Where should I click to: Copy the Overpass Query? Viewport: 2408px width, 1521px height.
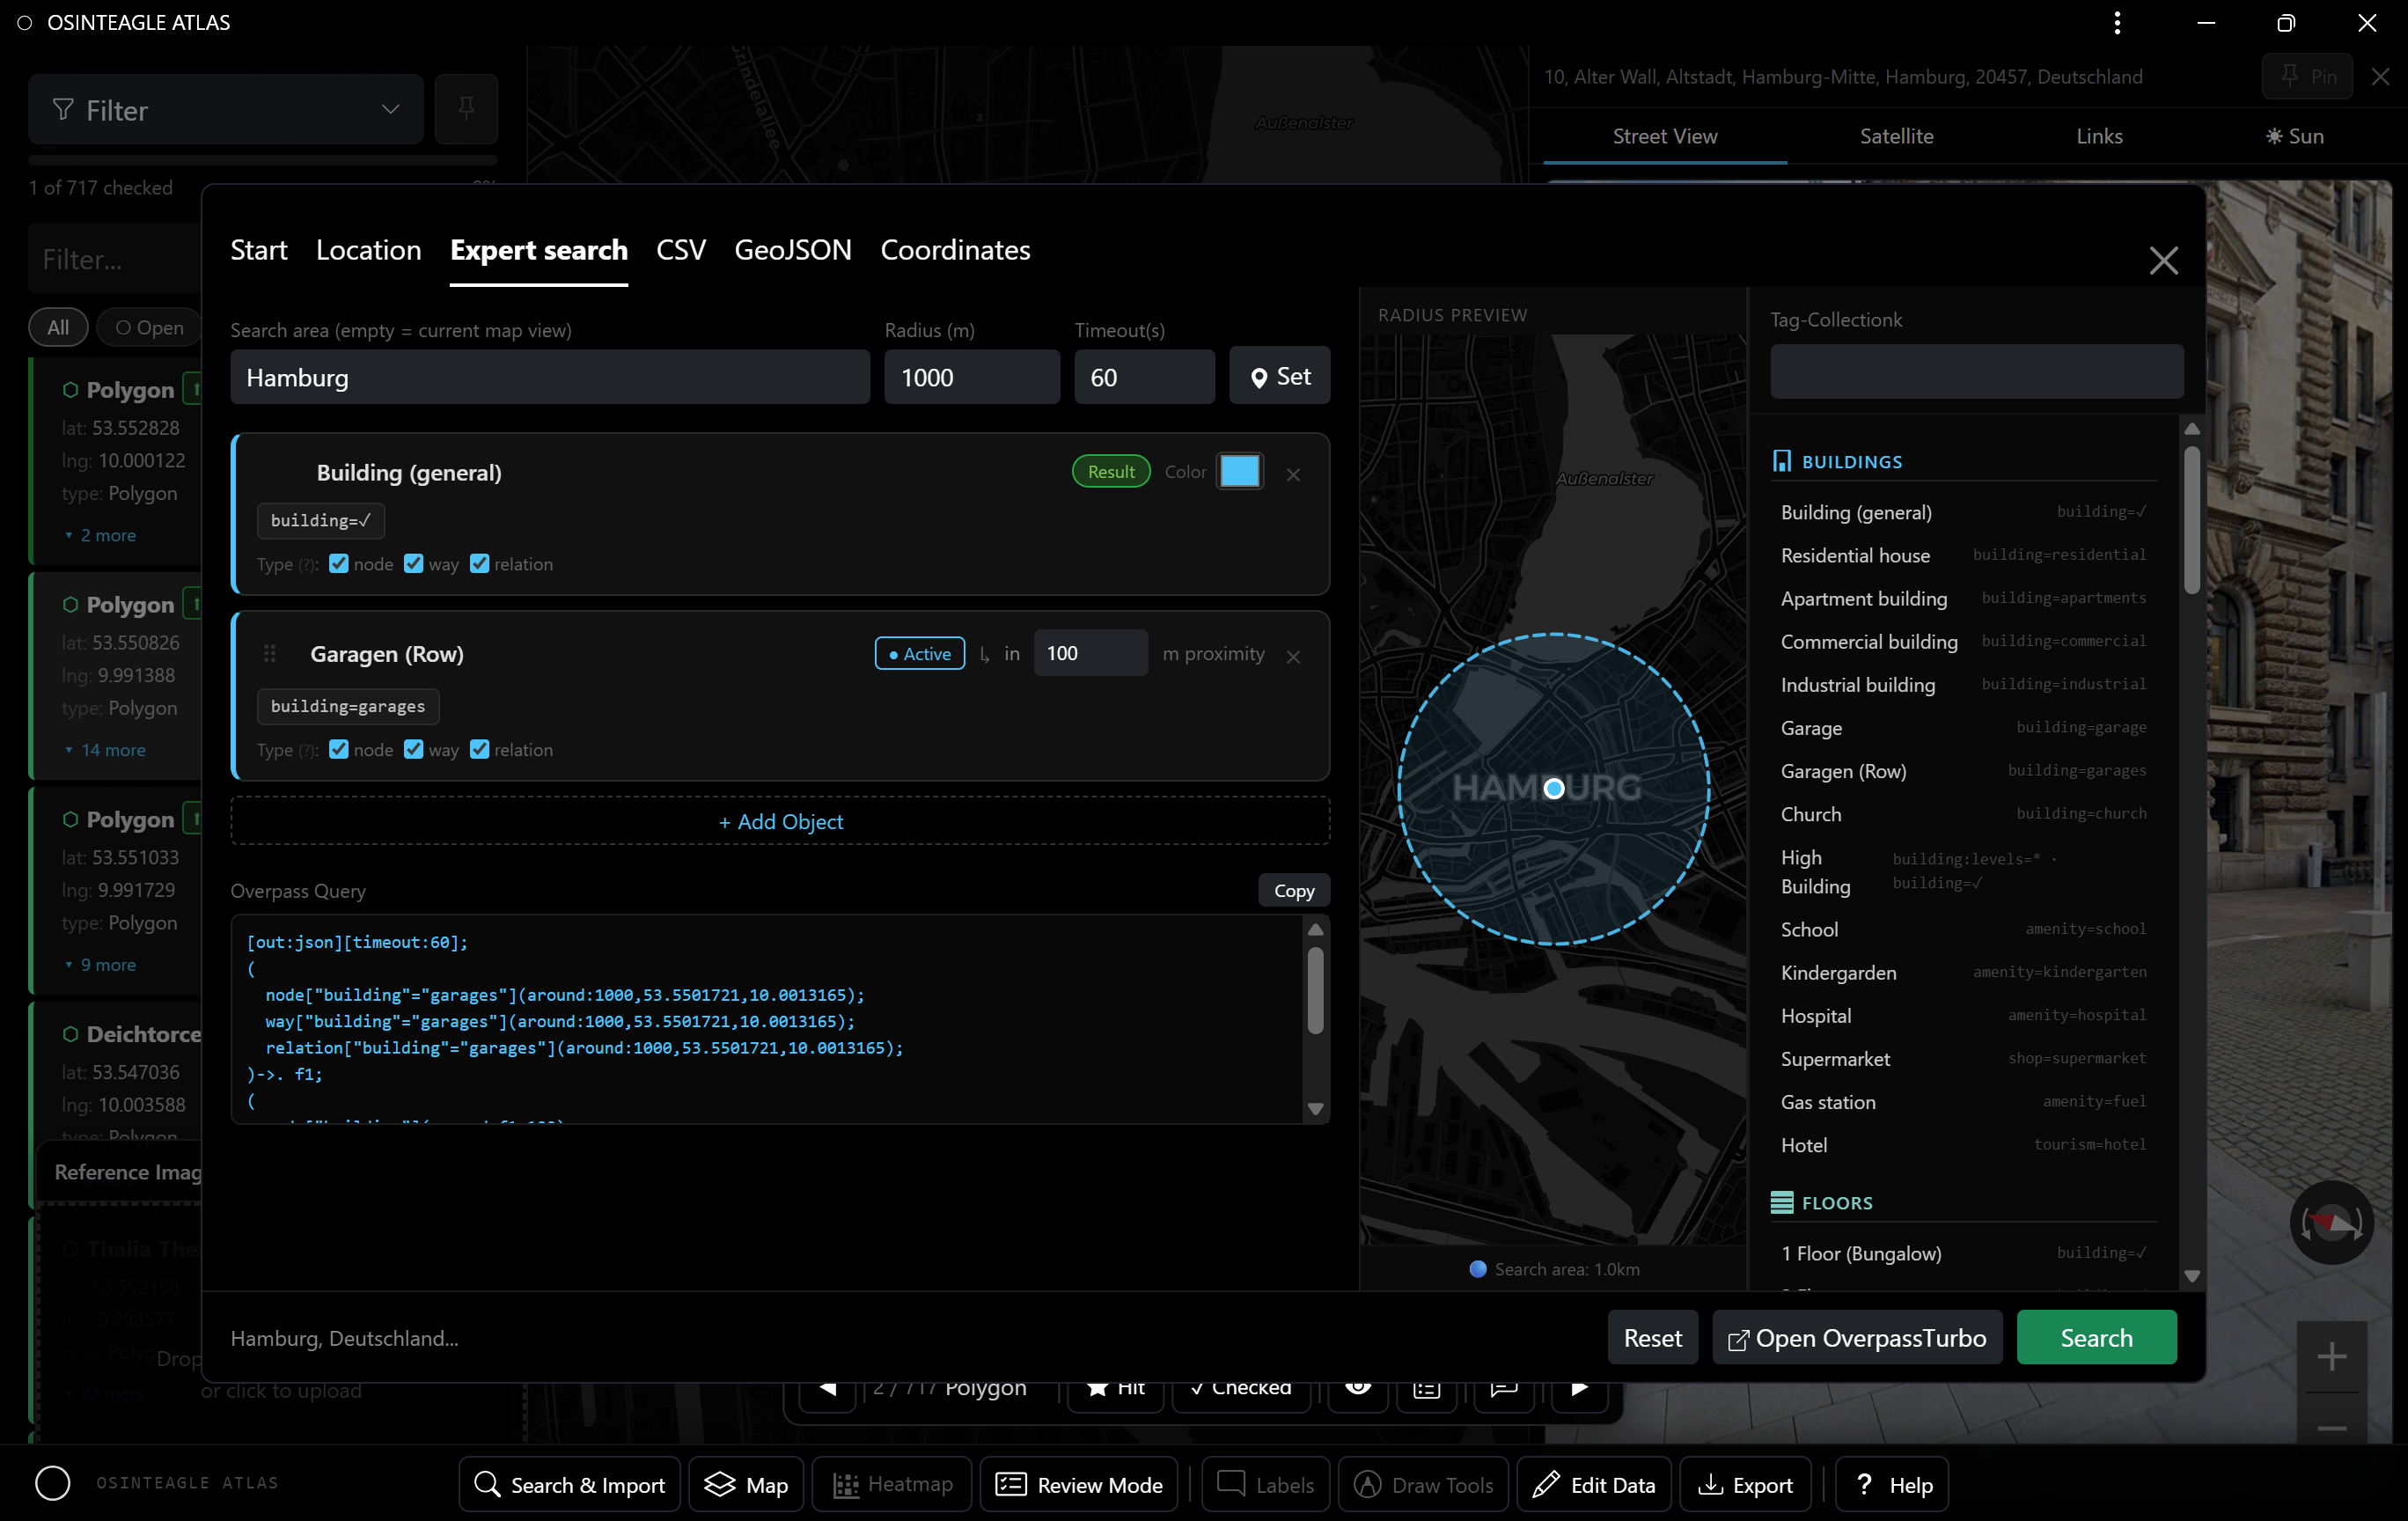coord(1293,890)
